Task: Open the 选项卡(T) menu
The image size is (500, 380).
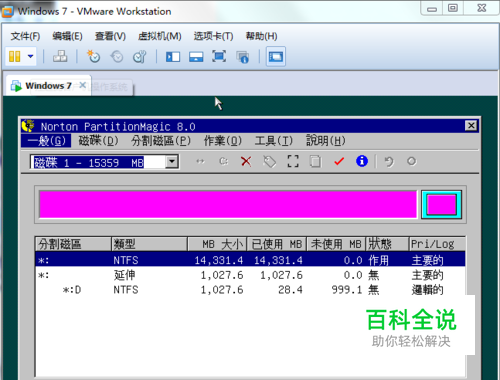Action: [x=213, y=36]
